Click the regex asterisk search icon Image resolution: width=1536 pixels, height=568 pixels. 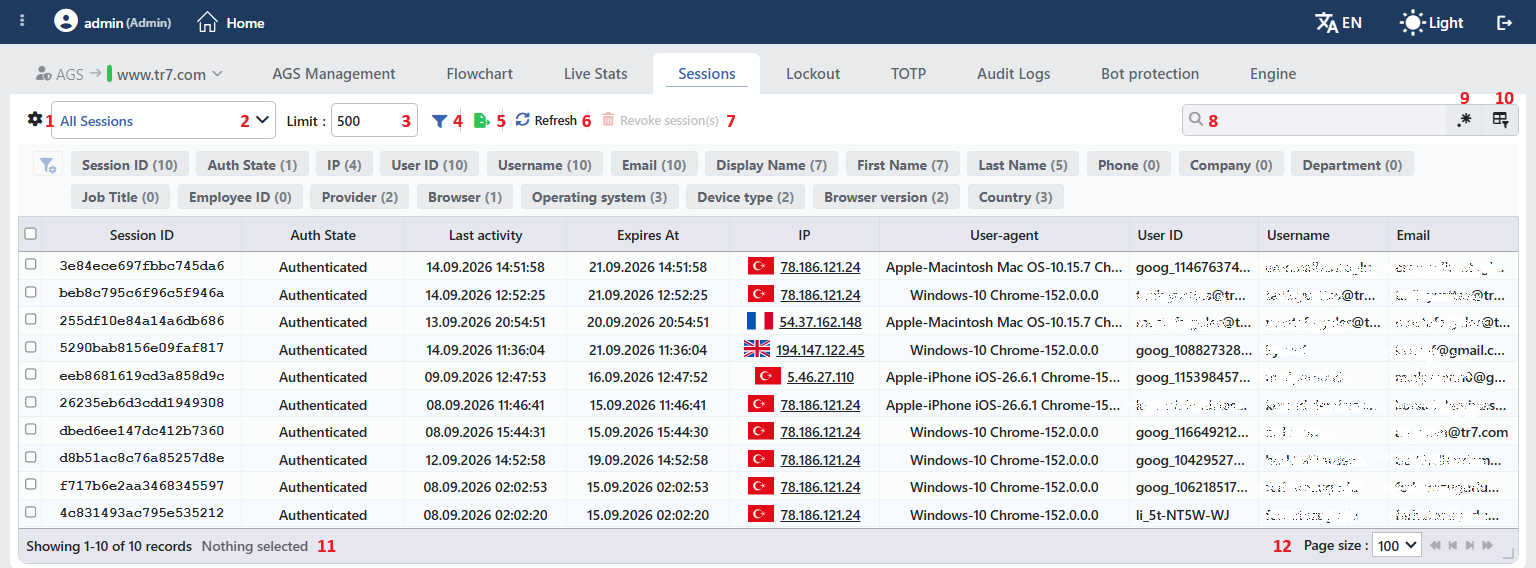tap(1465, 120)
